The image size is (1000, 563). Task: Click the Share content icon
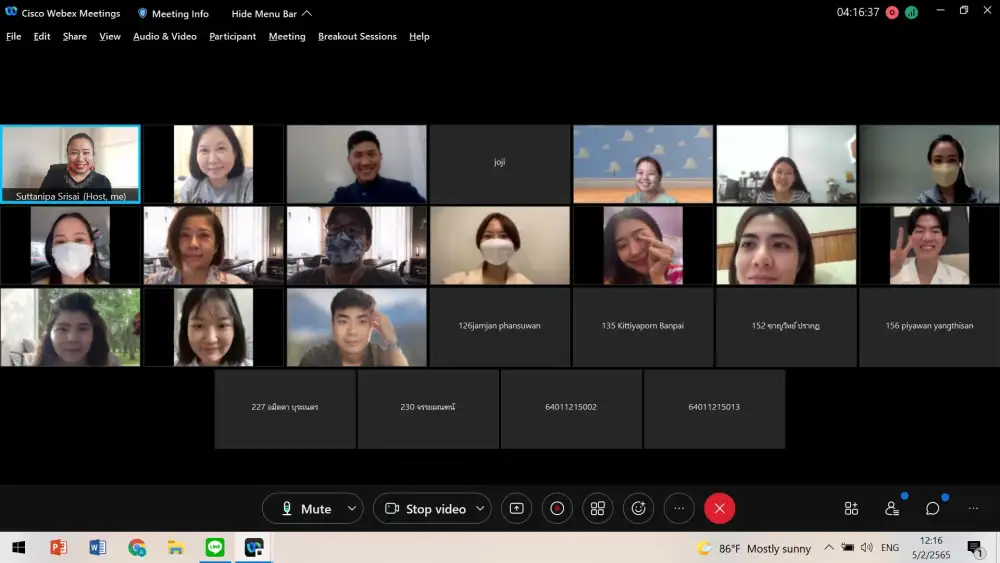[516, 508]
